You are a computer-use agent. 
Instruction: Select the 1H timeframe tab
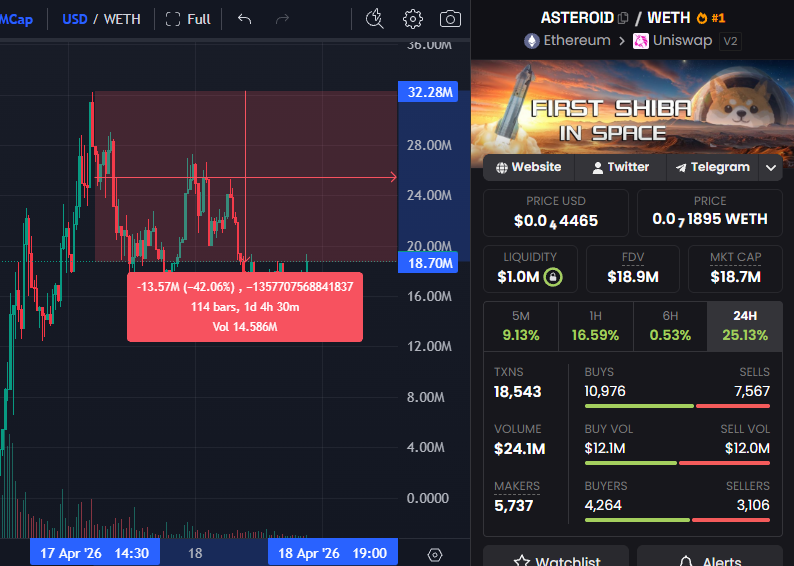click(596, 326)
